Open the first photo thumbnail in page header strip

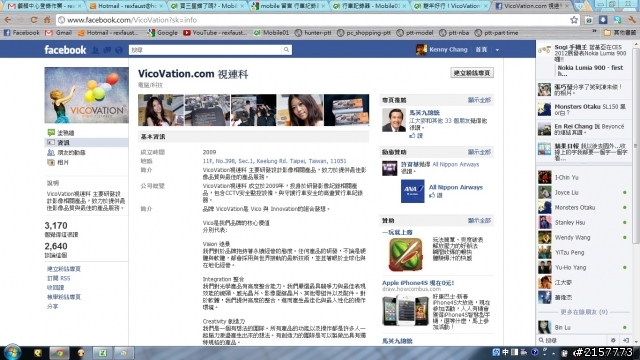point(161,110)
